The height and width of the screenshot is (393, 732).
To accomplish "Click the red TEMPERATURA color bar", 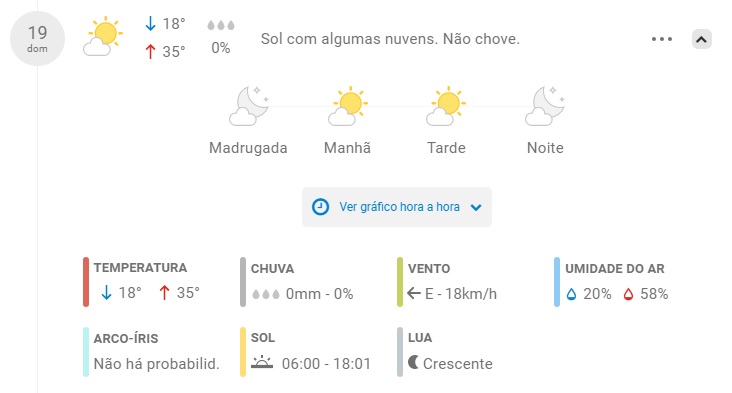I will pyautogui.click(x=86, y=282).
